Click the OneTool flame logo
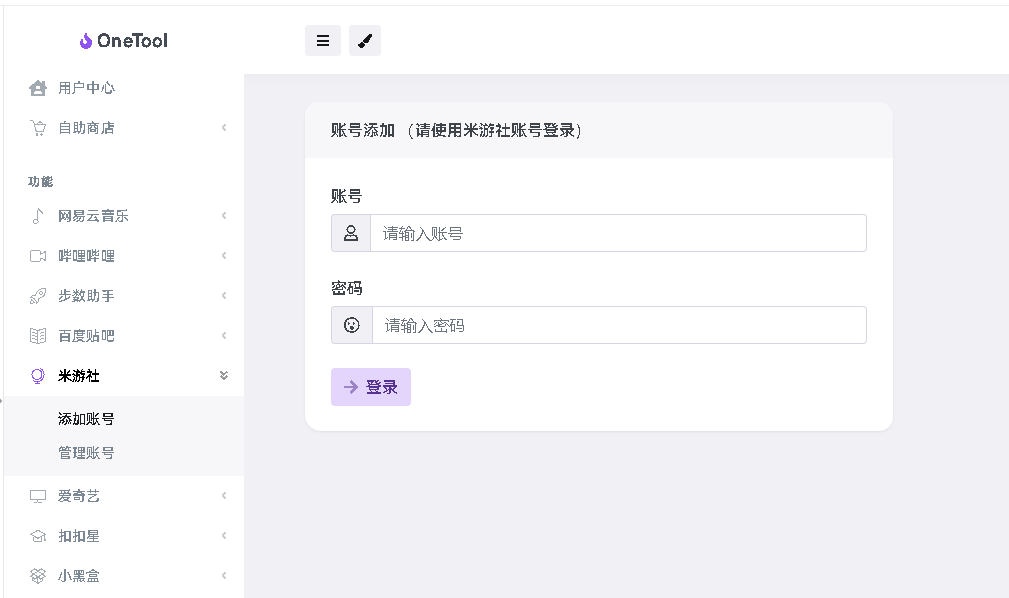The width and height of the screenshot is (1009, 598). coord(86,41)
